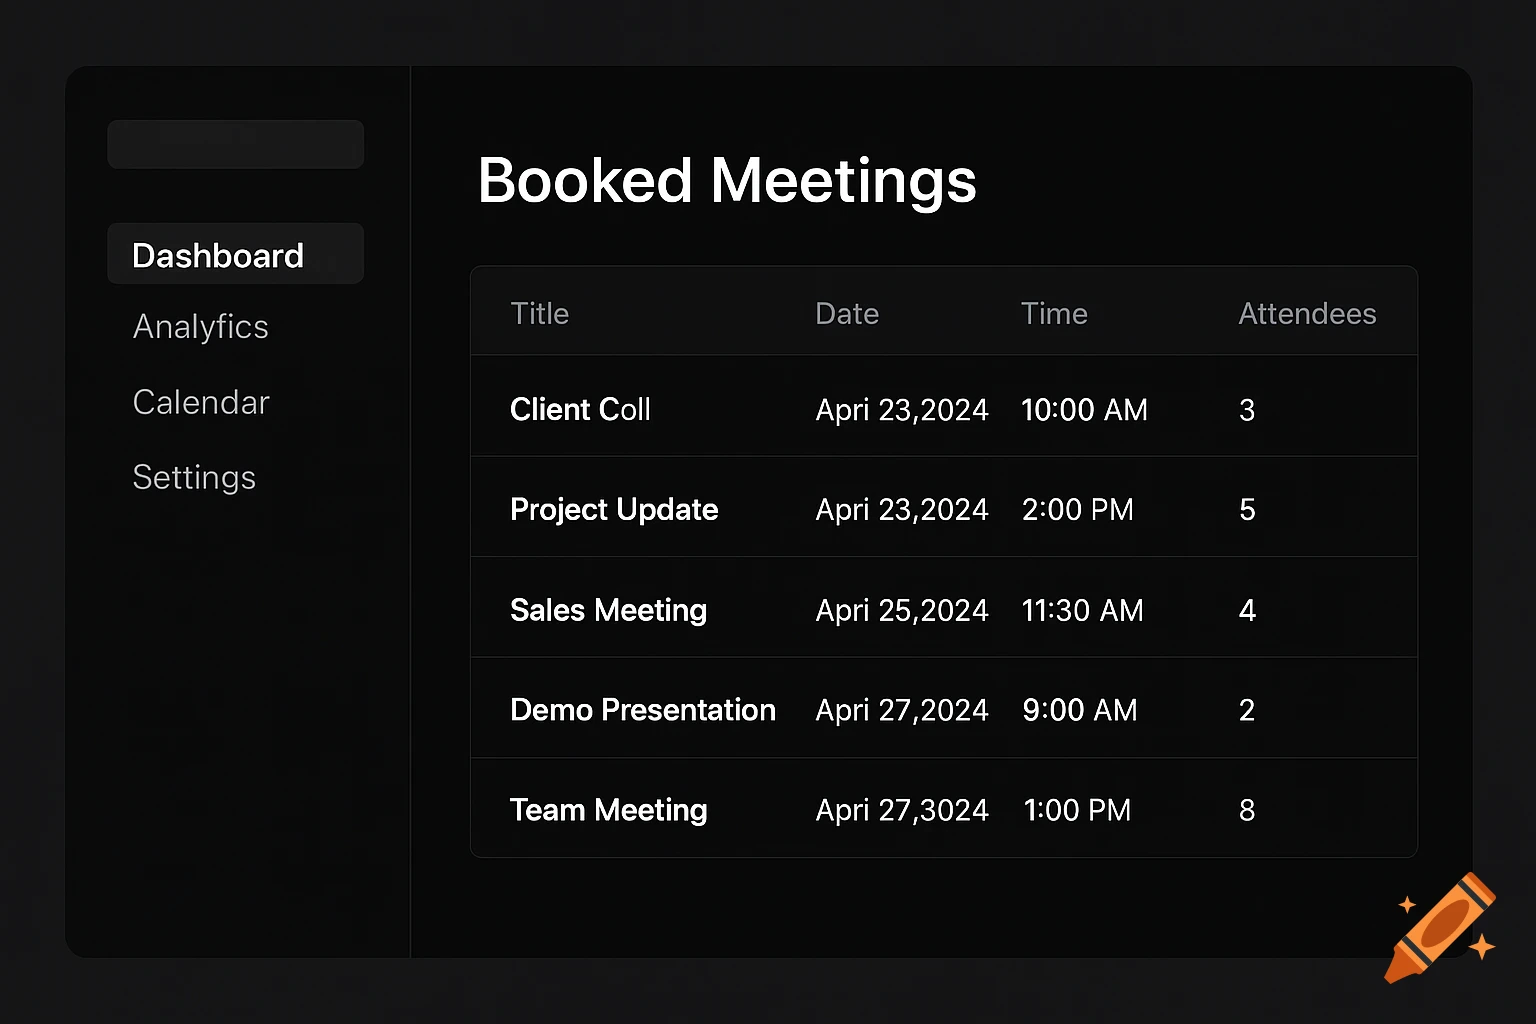Click the empty search field above the sidebar
This screenshot has width=1536, height=1024.
coord(235,143)
